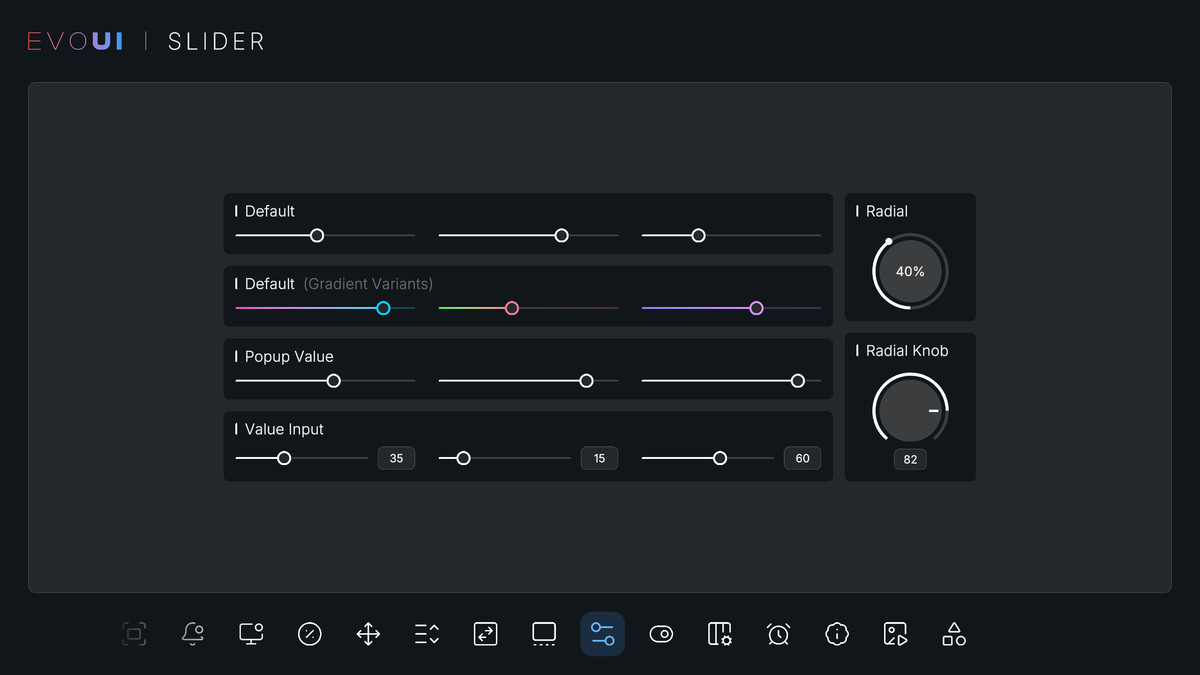
Task: Click the cyan gradient slider handle
Action: click(x=382, y=308)
